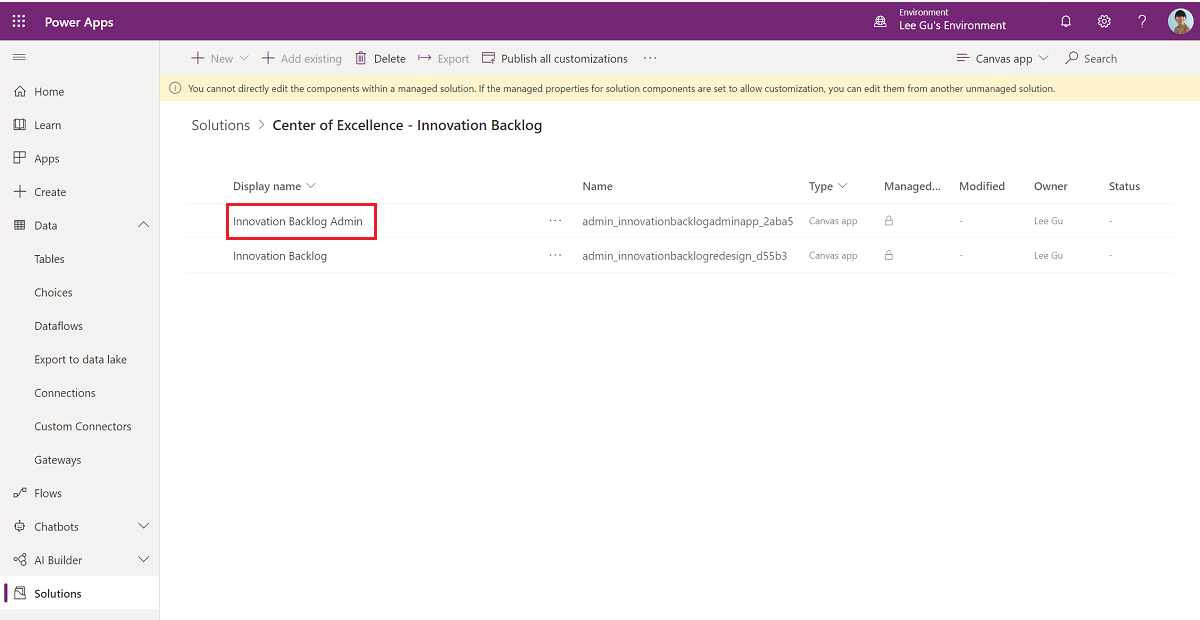
Task: Collapse the left navigation hamburger icon
Action: click(18, 57)
